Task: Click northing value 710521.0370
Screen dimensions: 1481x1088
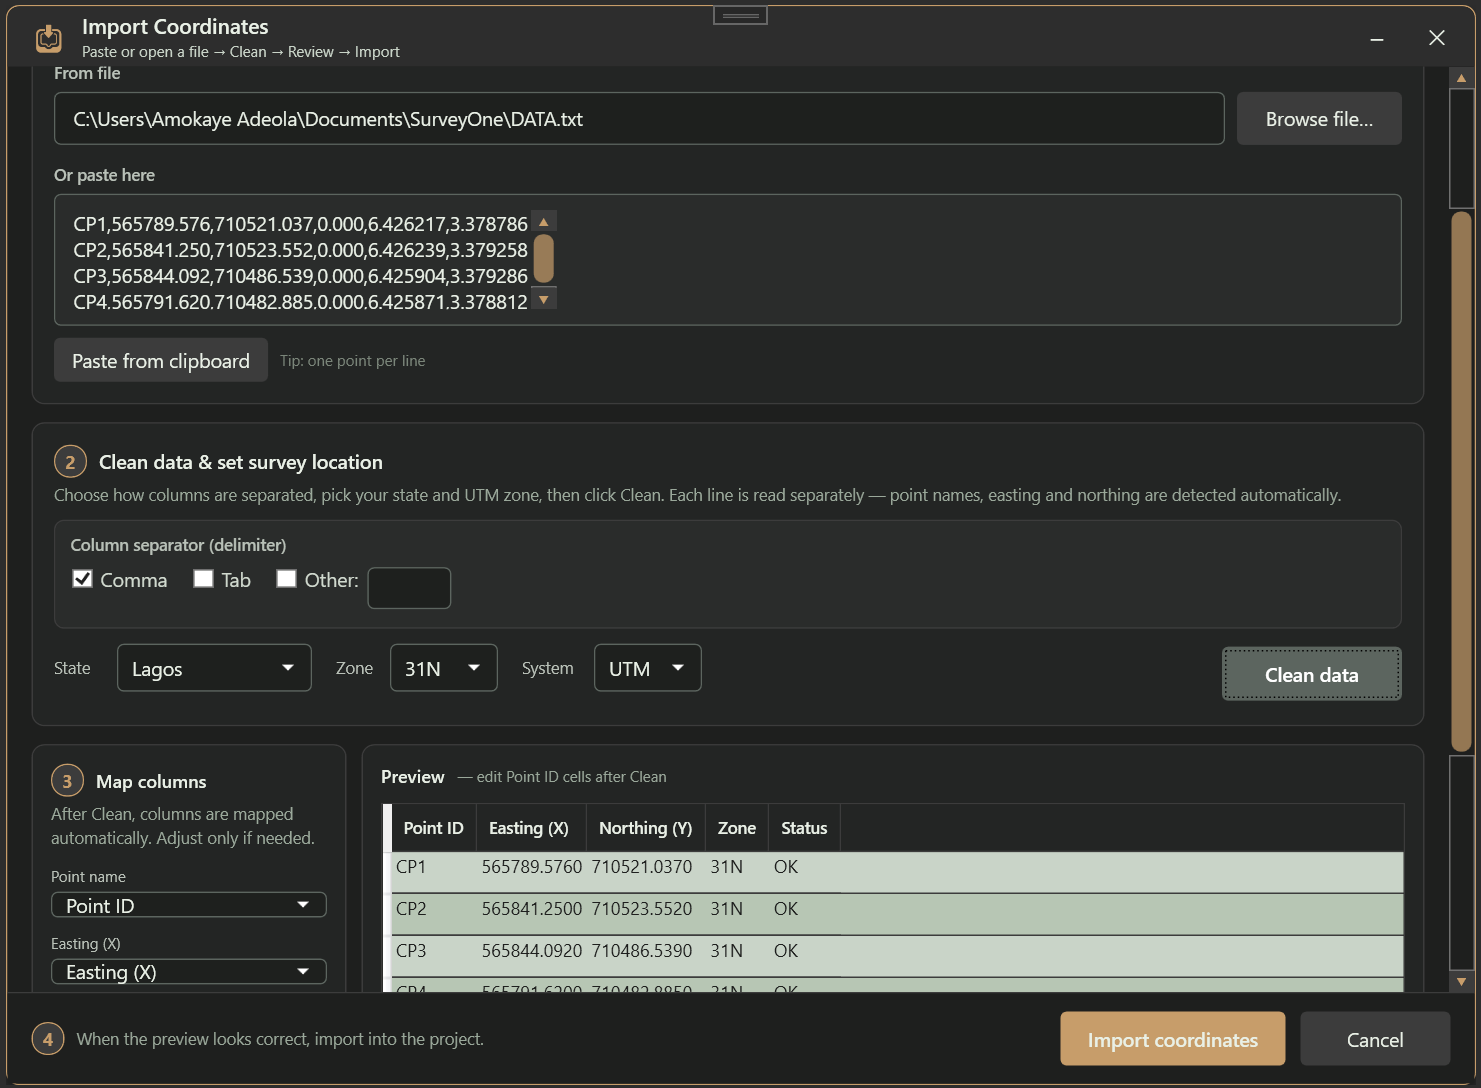Action: (x=642, y=867)
